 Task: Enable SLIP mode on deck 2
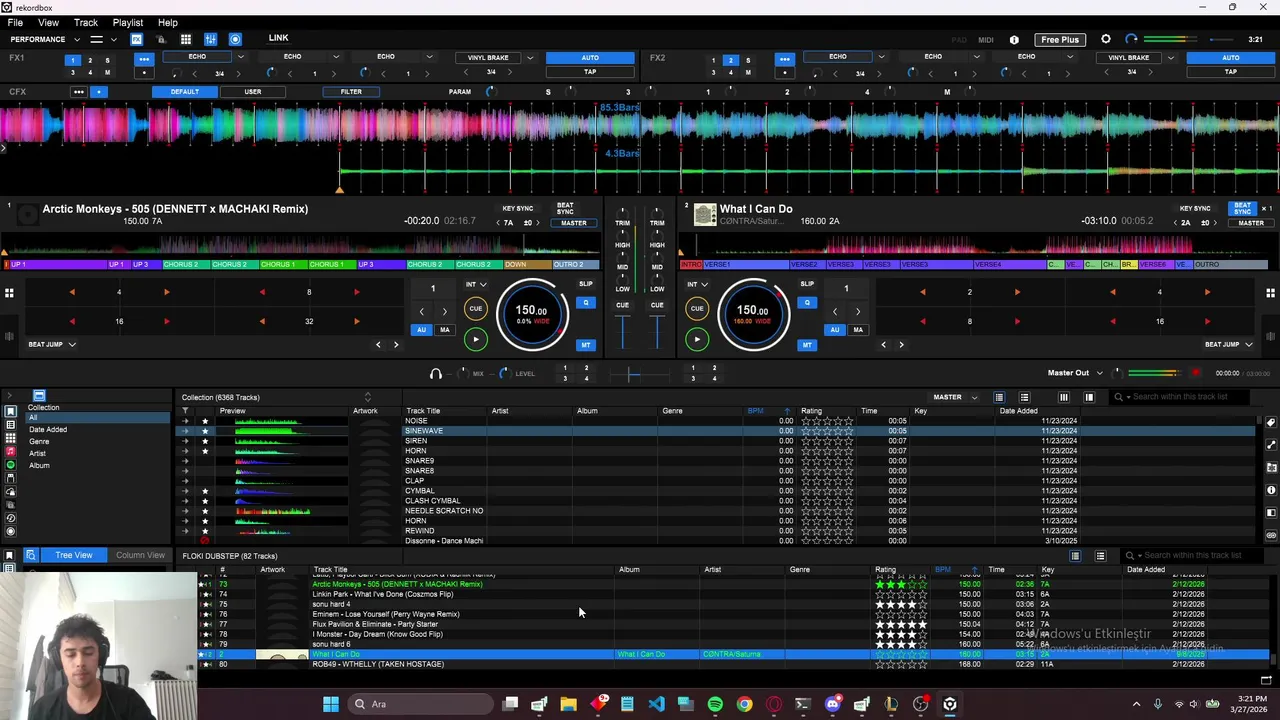pos(807,284)
